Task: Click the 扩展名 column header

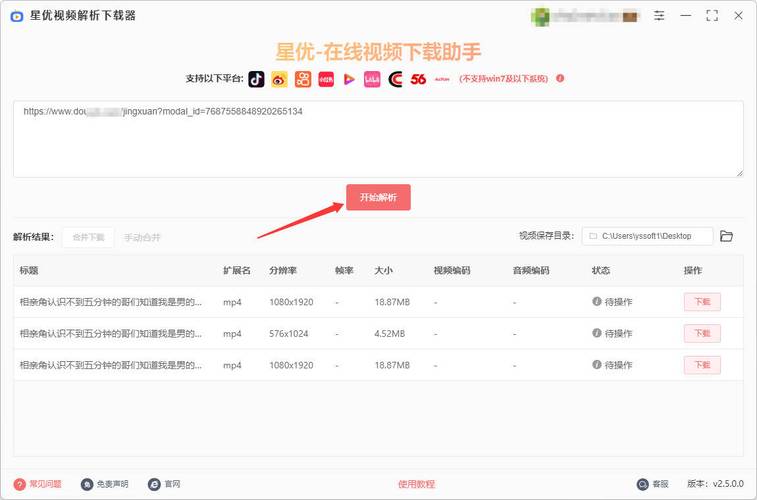Action: click(x=237, y=270)
